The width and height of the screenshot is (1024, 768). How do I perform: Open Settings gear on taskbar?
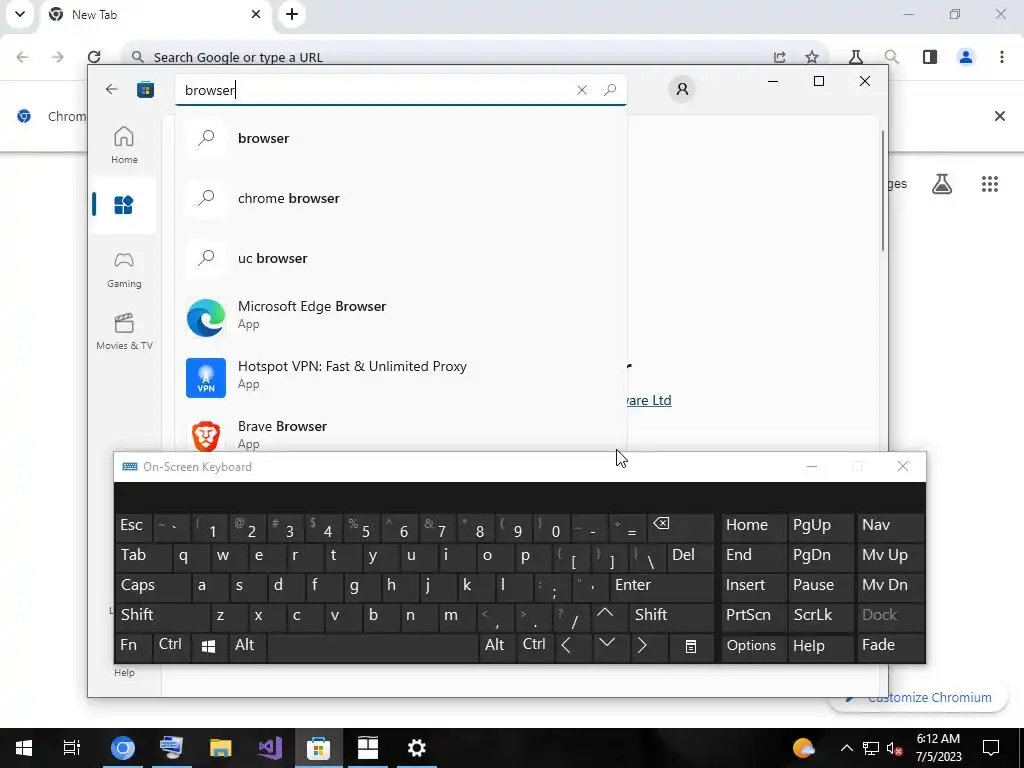417,748
